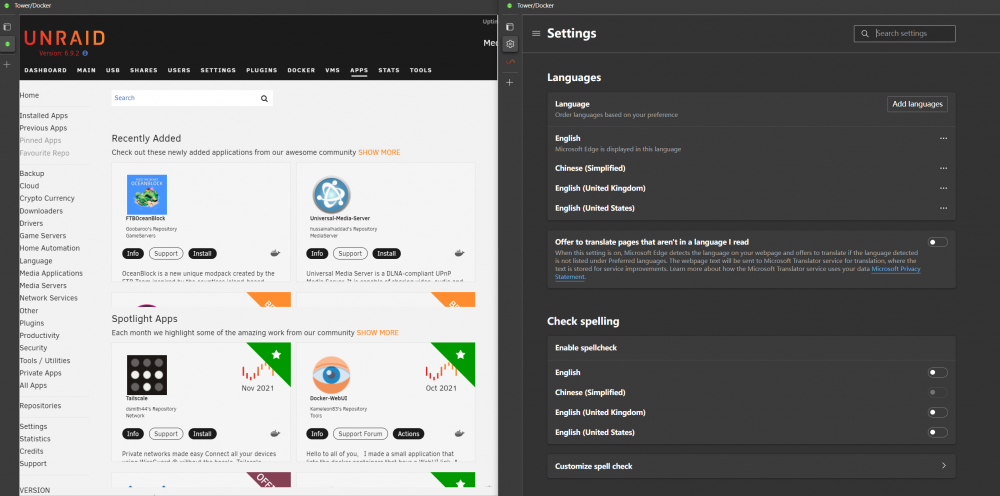Open more options for English (United Kingdom)

coord(943,188)
